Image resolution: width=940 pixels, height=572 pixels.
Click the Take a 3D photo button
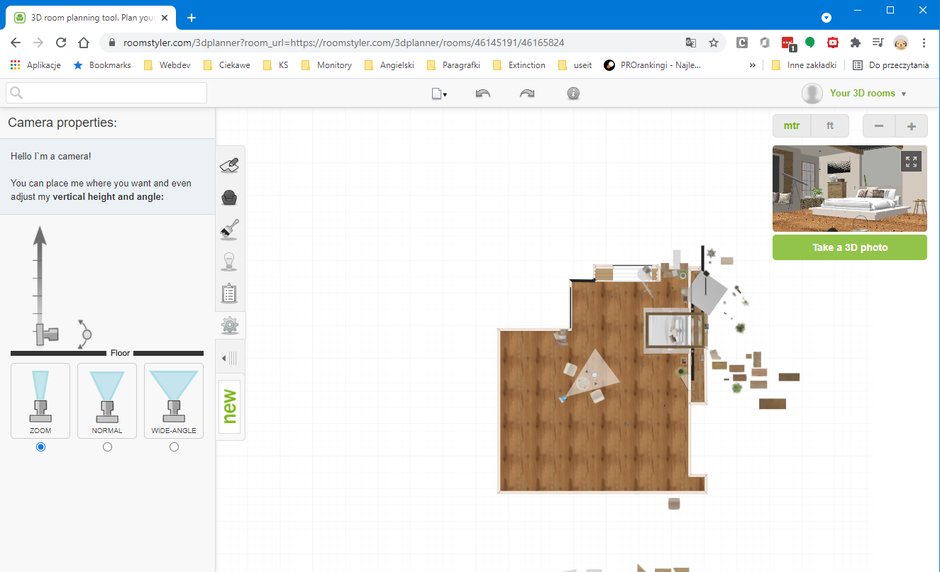coord(849,247)
